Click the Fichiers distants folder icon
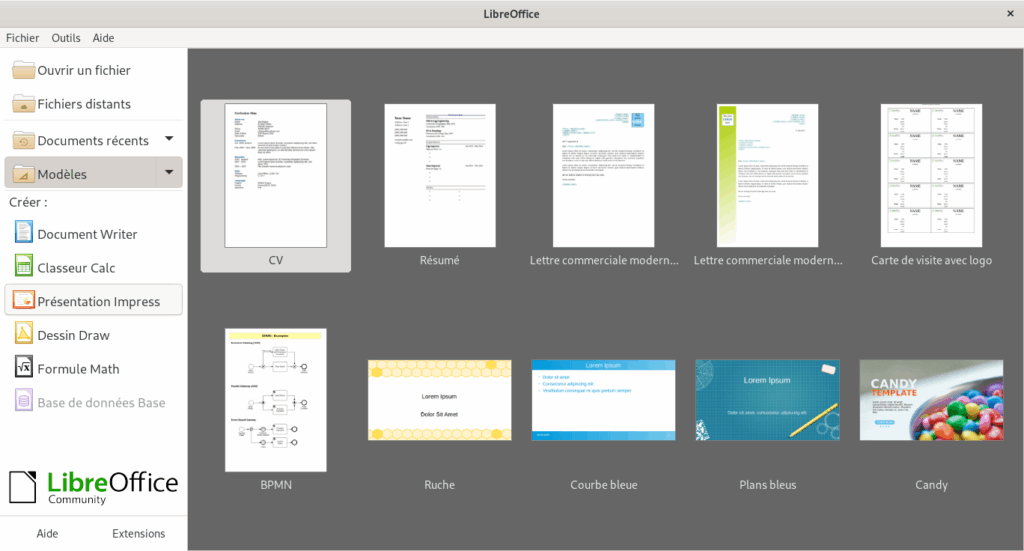Image resolution: width=1024 pixels, height=551 pixels. point(24,104)
